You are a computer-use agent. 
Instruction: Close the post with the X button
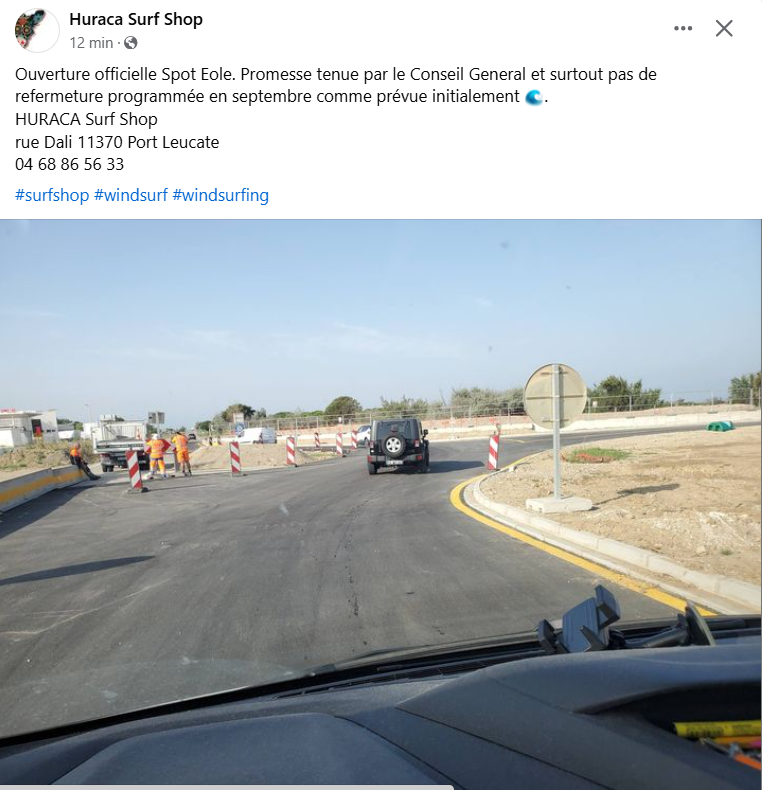pyautogui.click(x=724, y=28)
